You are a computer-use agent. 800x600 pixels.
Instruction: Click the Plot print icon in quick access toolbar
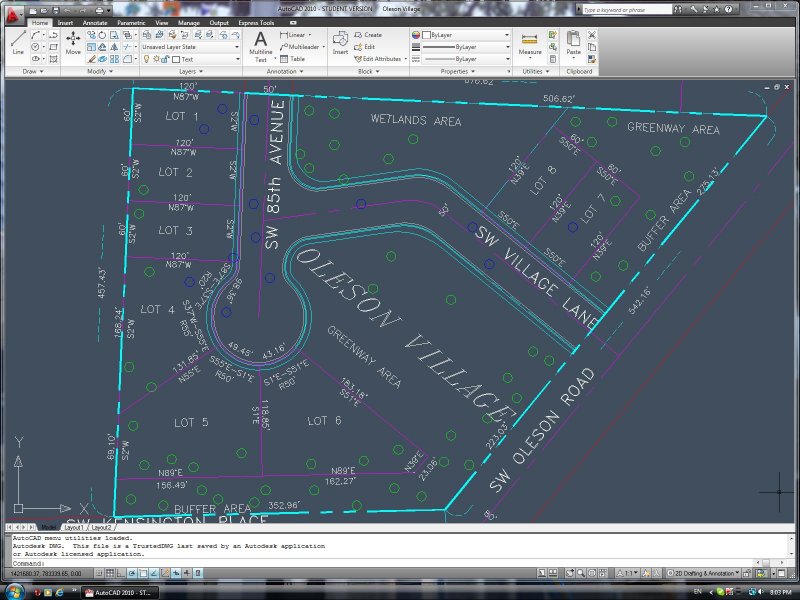click(x=99, y=10)
